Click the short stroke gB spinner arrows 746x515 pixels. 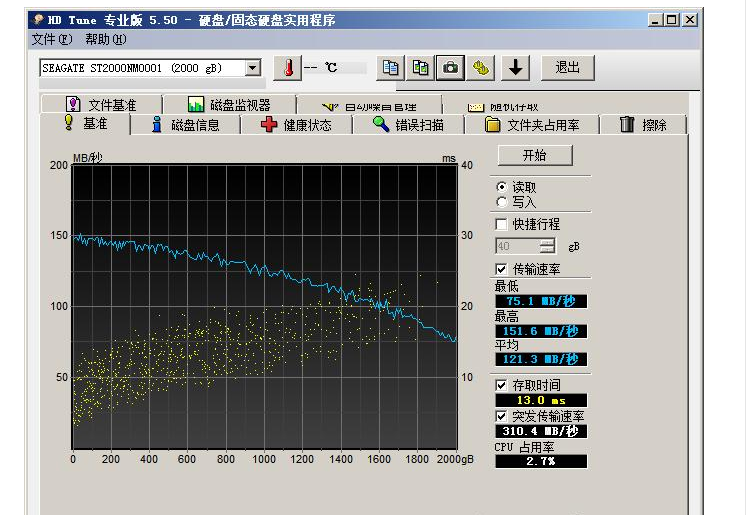pyautogui.click(x=547, y=246)
